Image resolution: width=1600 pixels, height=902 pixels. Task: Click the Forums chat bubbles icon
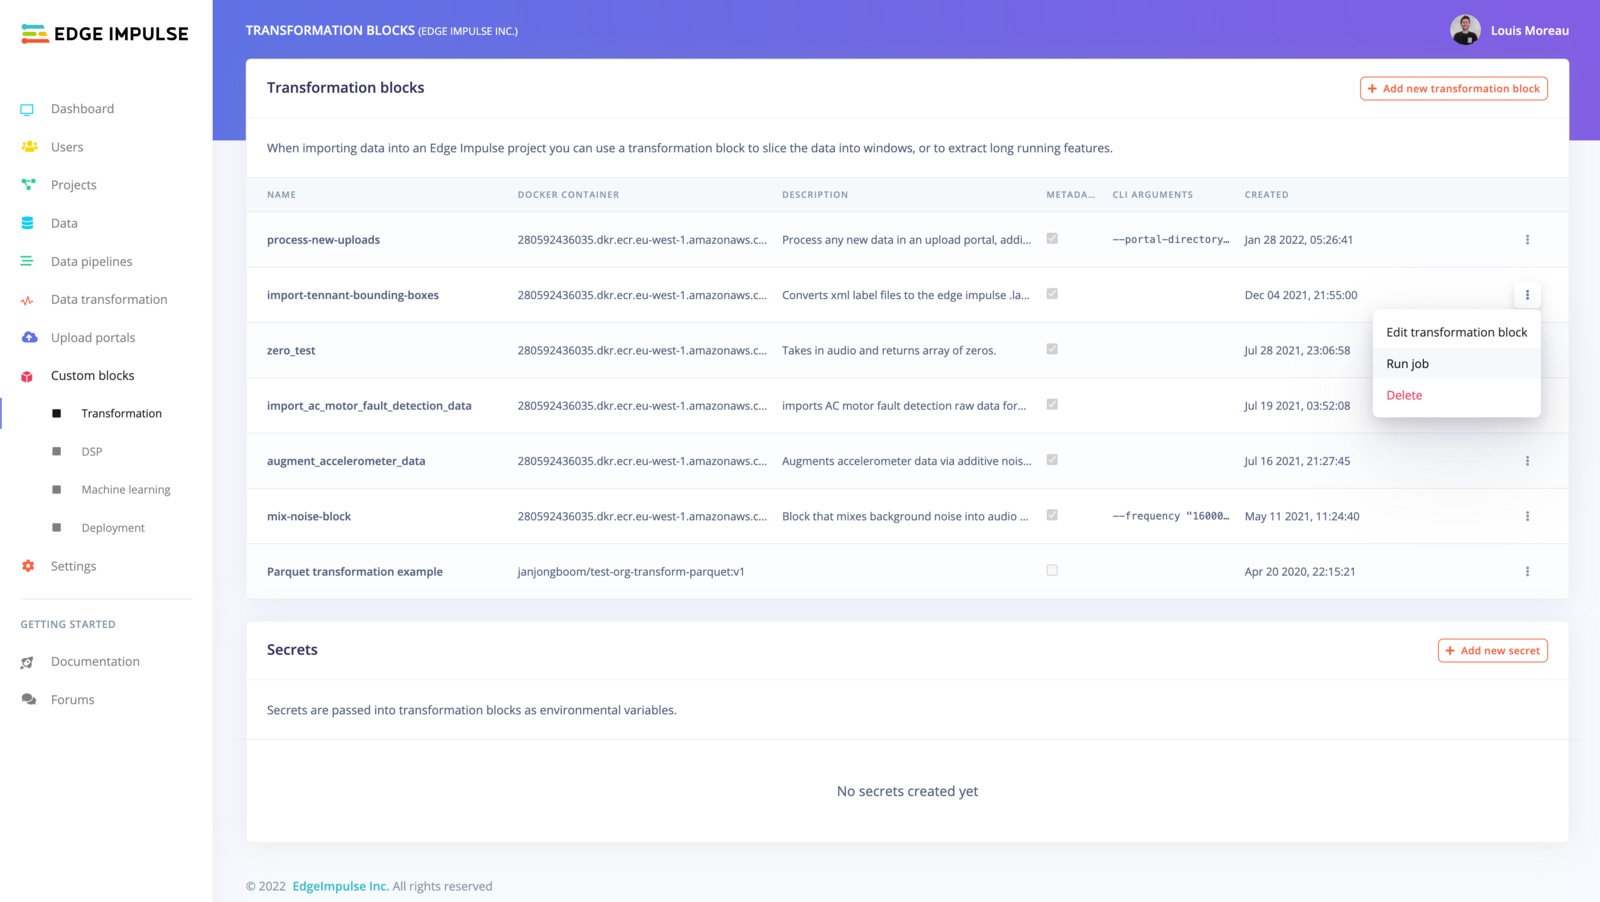(x=29, y=700)
